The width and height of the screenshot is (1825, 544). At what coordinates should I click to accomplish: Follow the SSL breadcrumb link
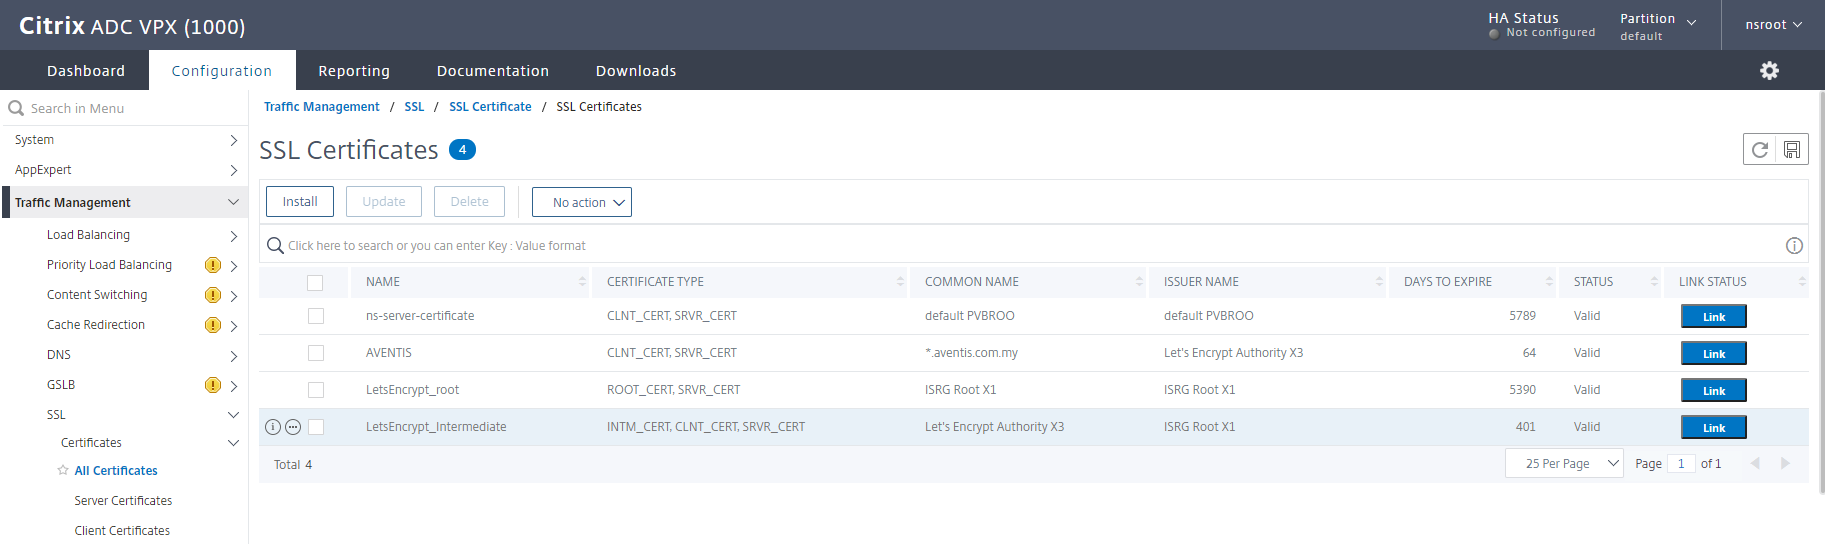[414, 107]
